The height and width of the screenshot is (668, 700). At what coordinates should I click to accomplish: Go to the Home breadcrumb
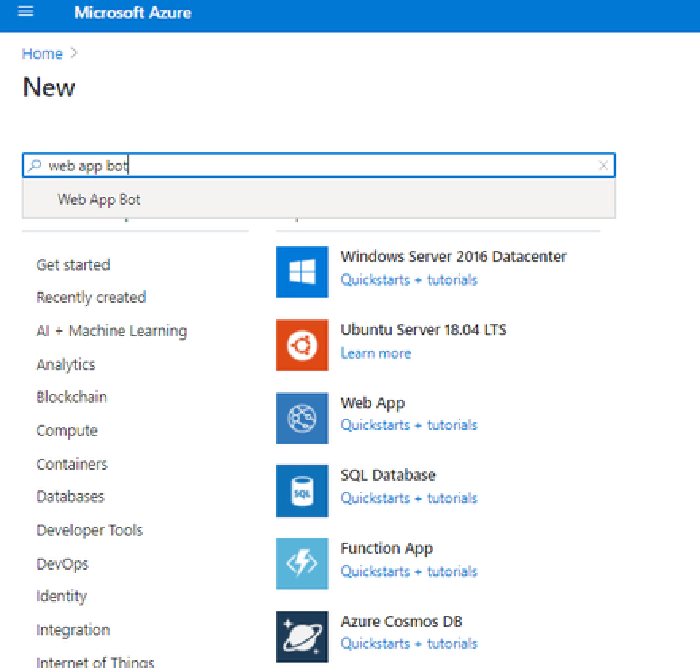pos(42,54)
